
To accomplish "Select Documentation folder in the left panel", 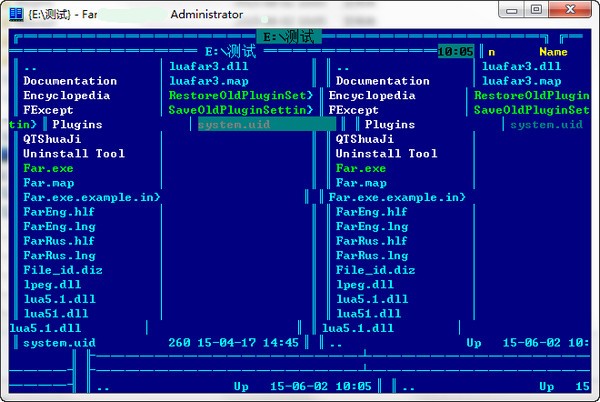I will click(70, 81).
